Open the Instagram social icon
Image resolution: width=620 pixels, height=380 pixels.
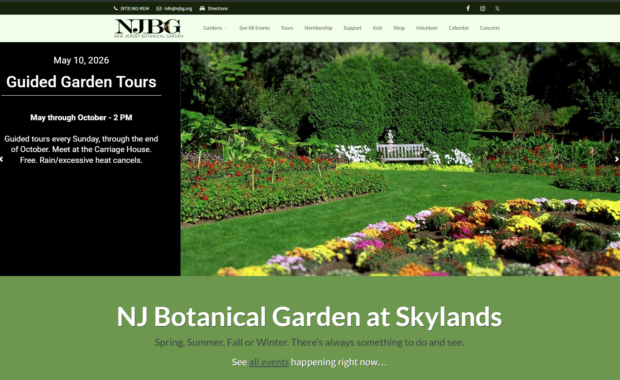coord(482,8)
